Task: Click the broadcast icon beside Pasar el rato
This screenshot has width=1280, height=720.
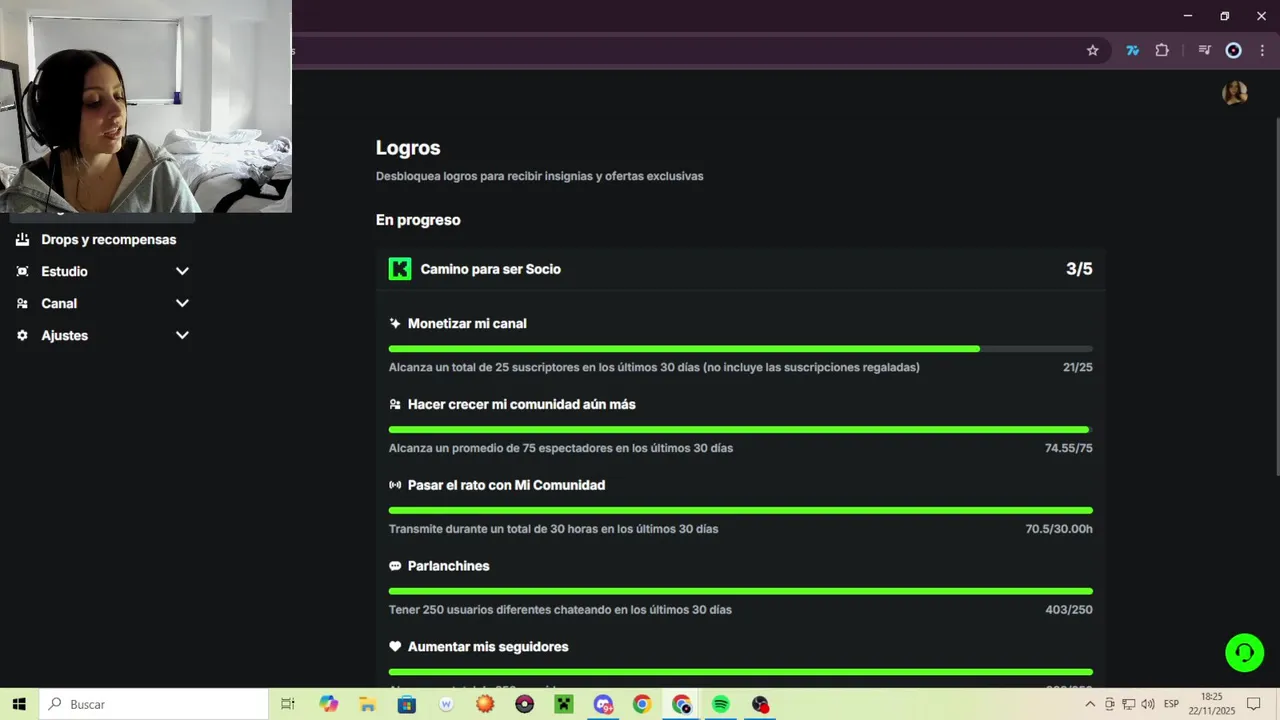Action: (x=395, y=486)
